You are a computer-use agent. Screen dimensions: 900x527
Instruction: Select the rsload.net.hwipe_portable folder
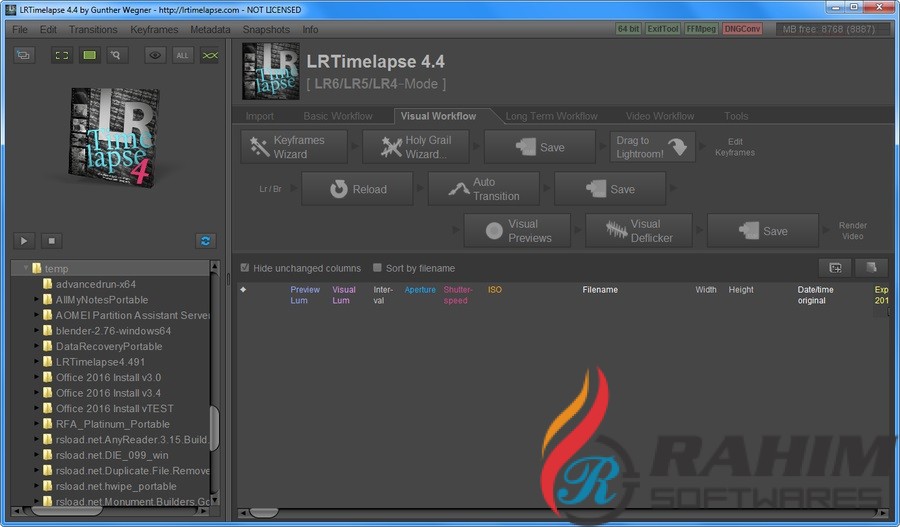tap(116, 485)
